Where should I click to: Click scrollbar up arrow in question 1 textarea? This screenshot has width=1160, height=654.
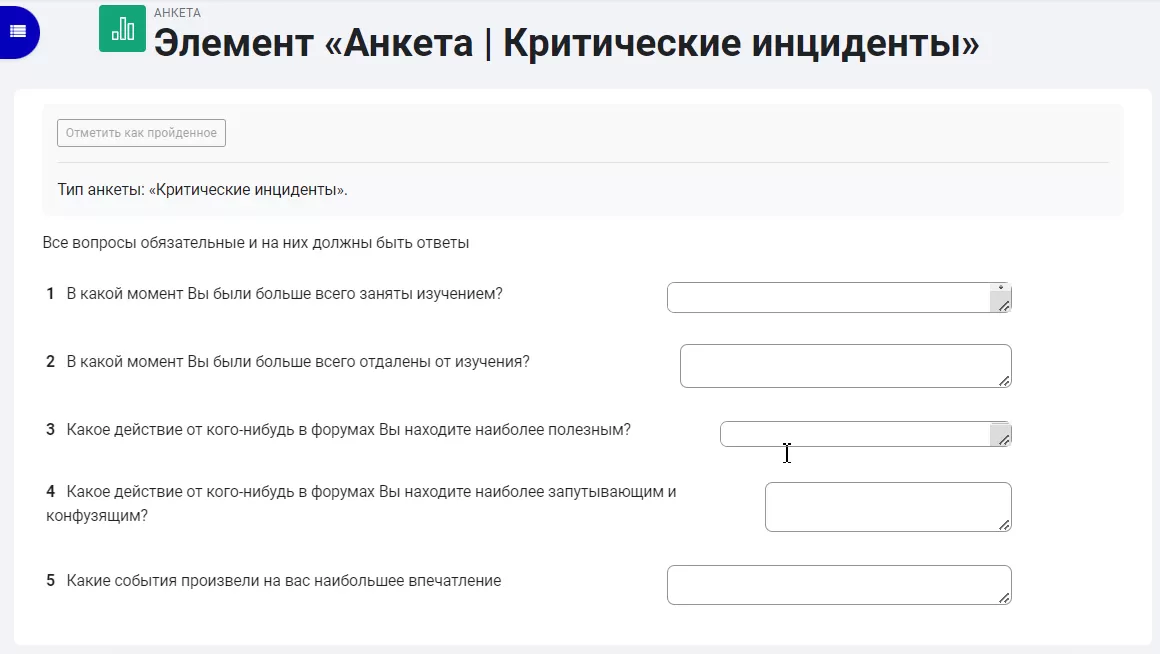point(1001,288)
